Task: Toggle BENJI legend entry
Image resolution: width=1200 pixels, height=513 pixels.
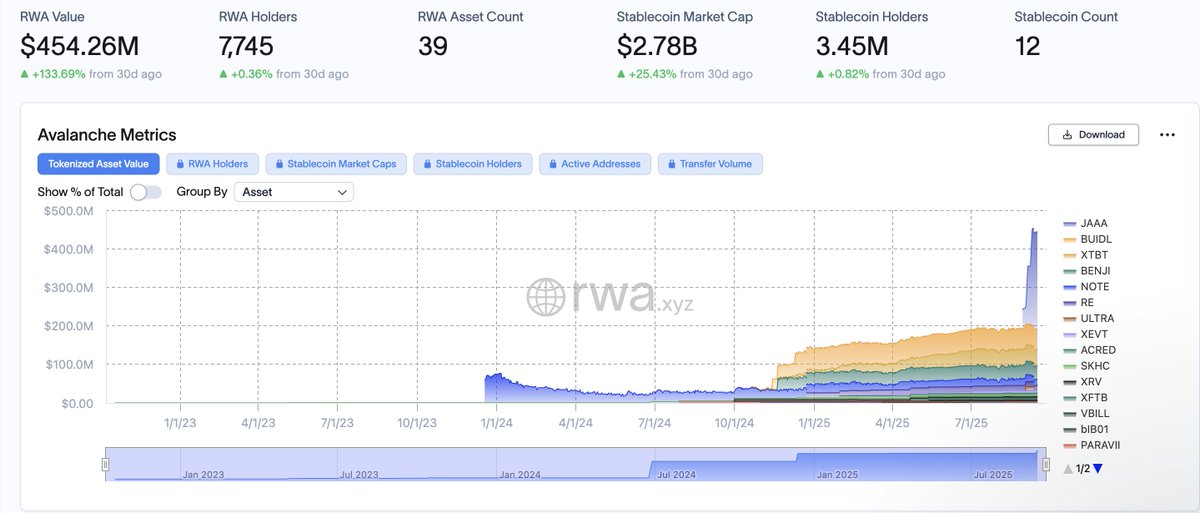Action: [x=1087, y=271]
